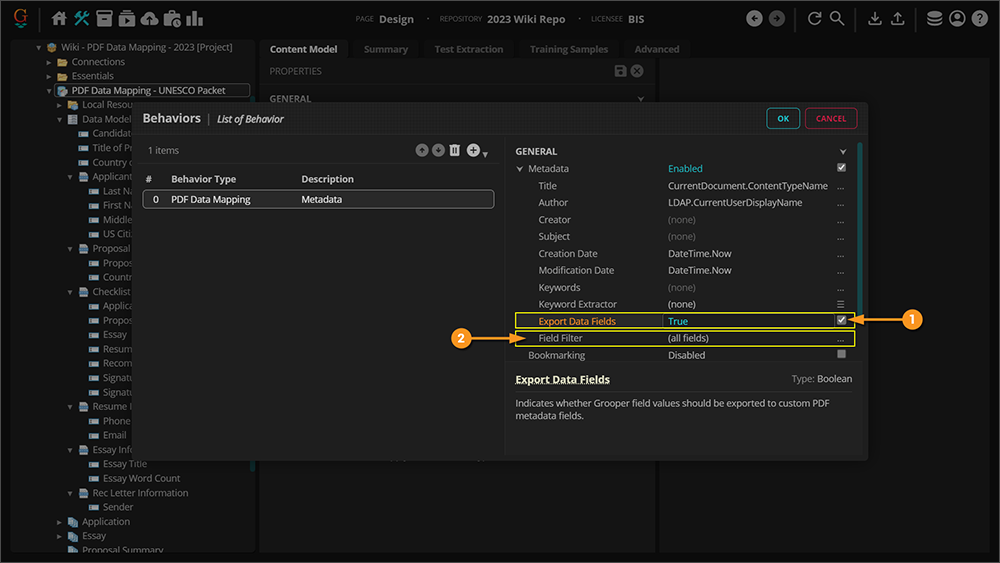The width and height of the screenshot is (1000, 563).
Task: Move the selected behavior down with the arrow icon
Action: pos(438,150)
